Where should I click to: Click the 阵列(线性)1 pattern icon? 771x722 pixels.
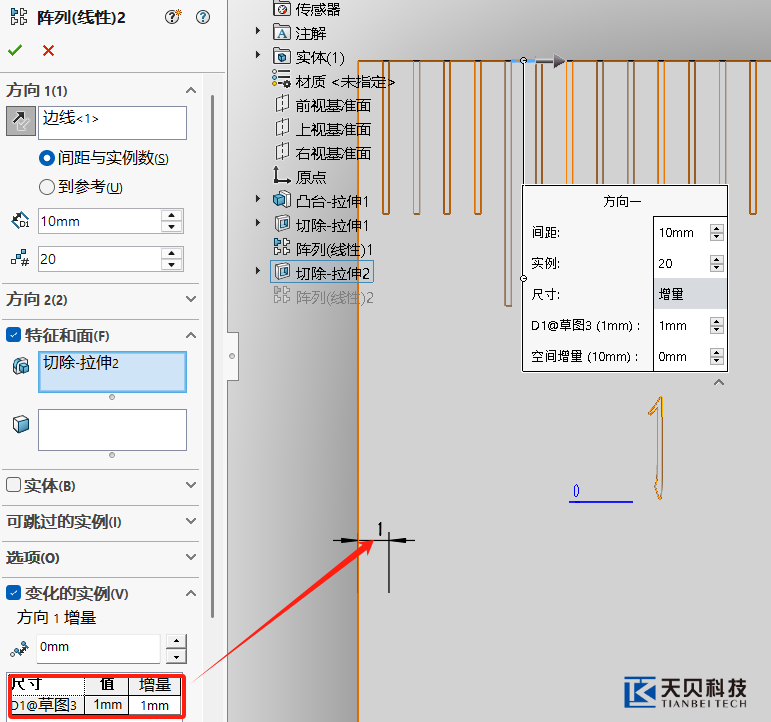(x=282, y=247)
